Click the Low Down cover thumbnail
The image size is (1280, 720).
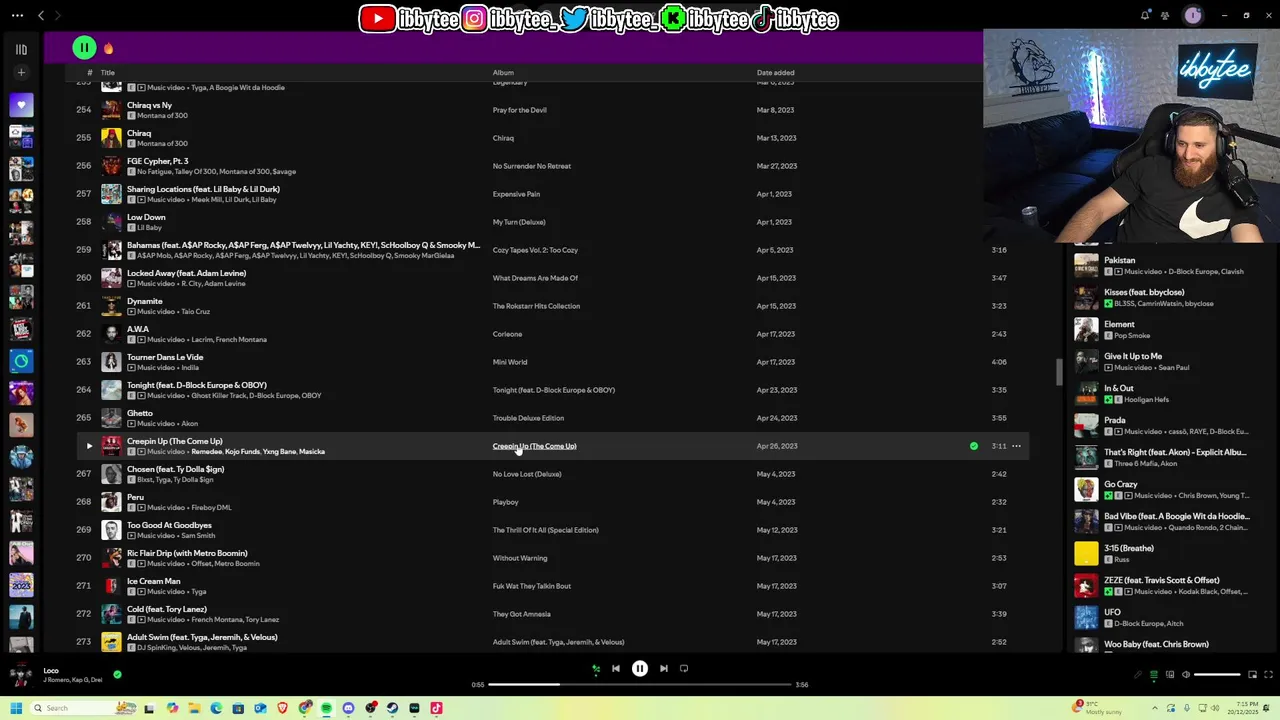[x=111, y=222]
